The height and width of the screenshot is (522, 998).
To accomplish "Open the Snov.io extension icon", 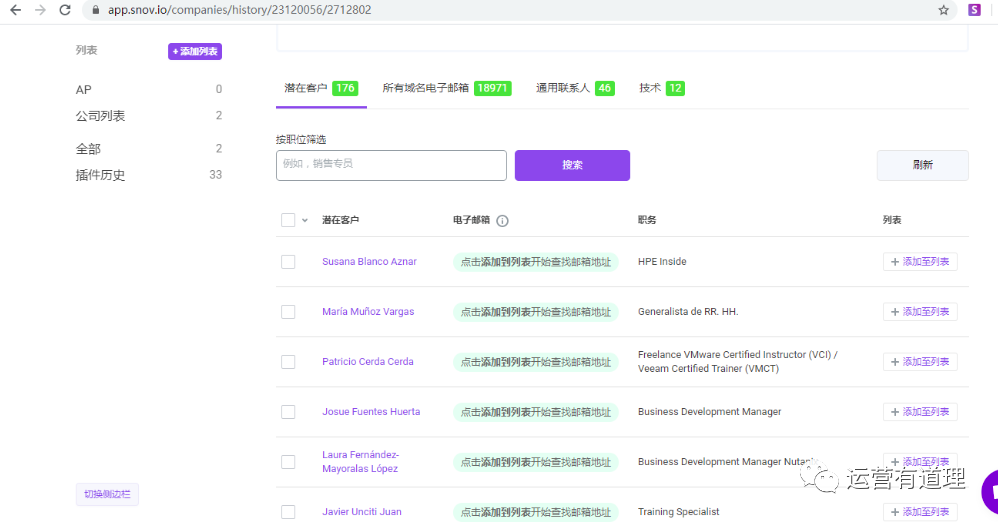I will point(974,10).
